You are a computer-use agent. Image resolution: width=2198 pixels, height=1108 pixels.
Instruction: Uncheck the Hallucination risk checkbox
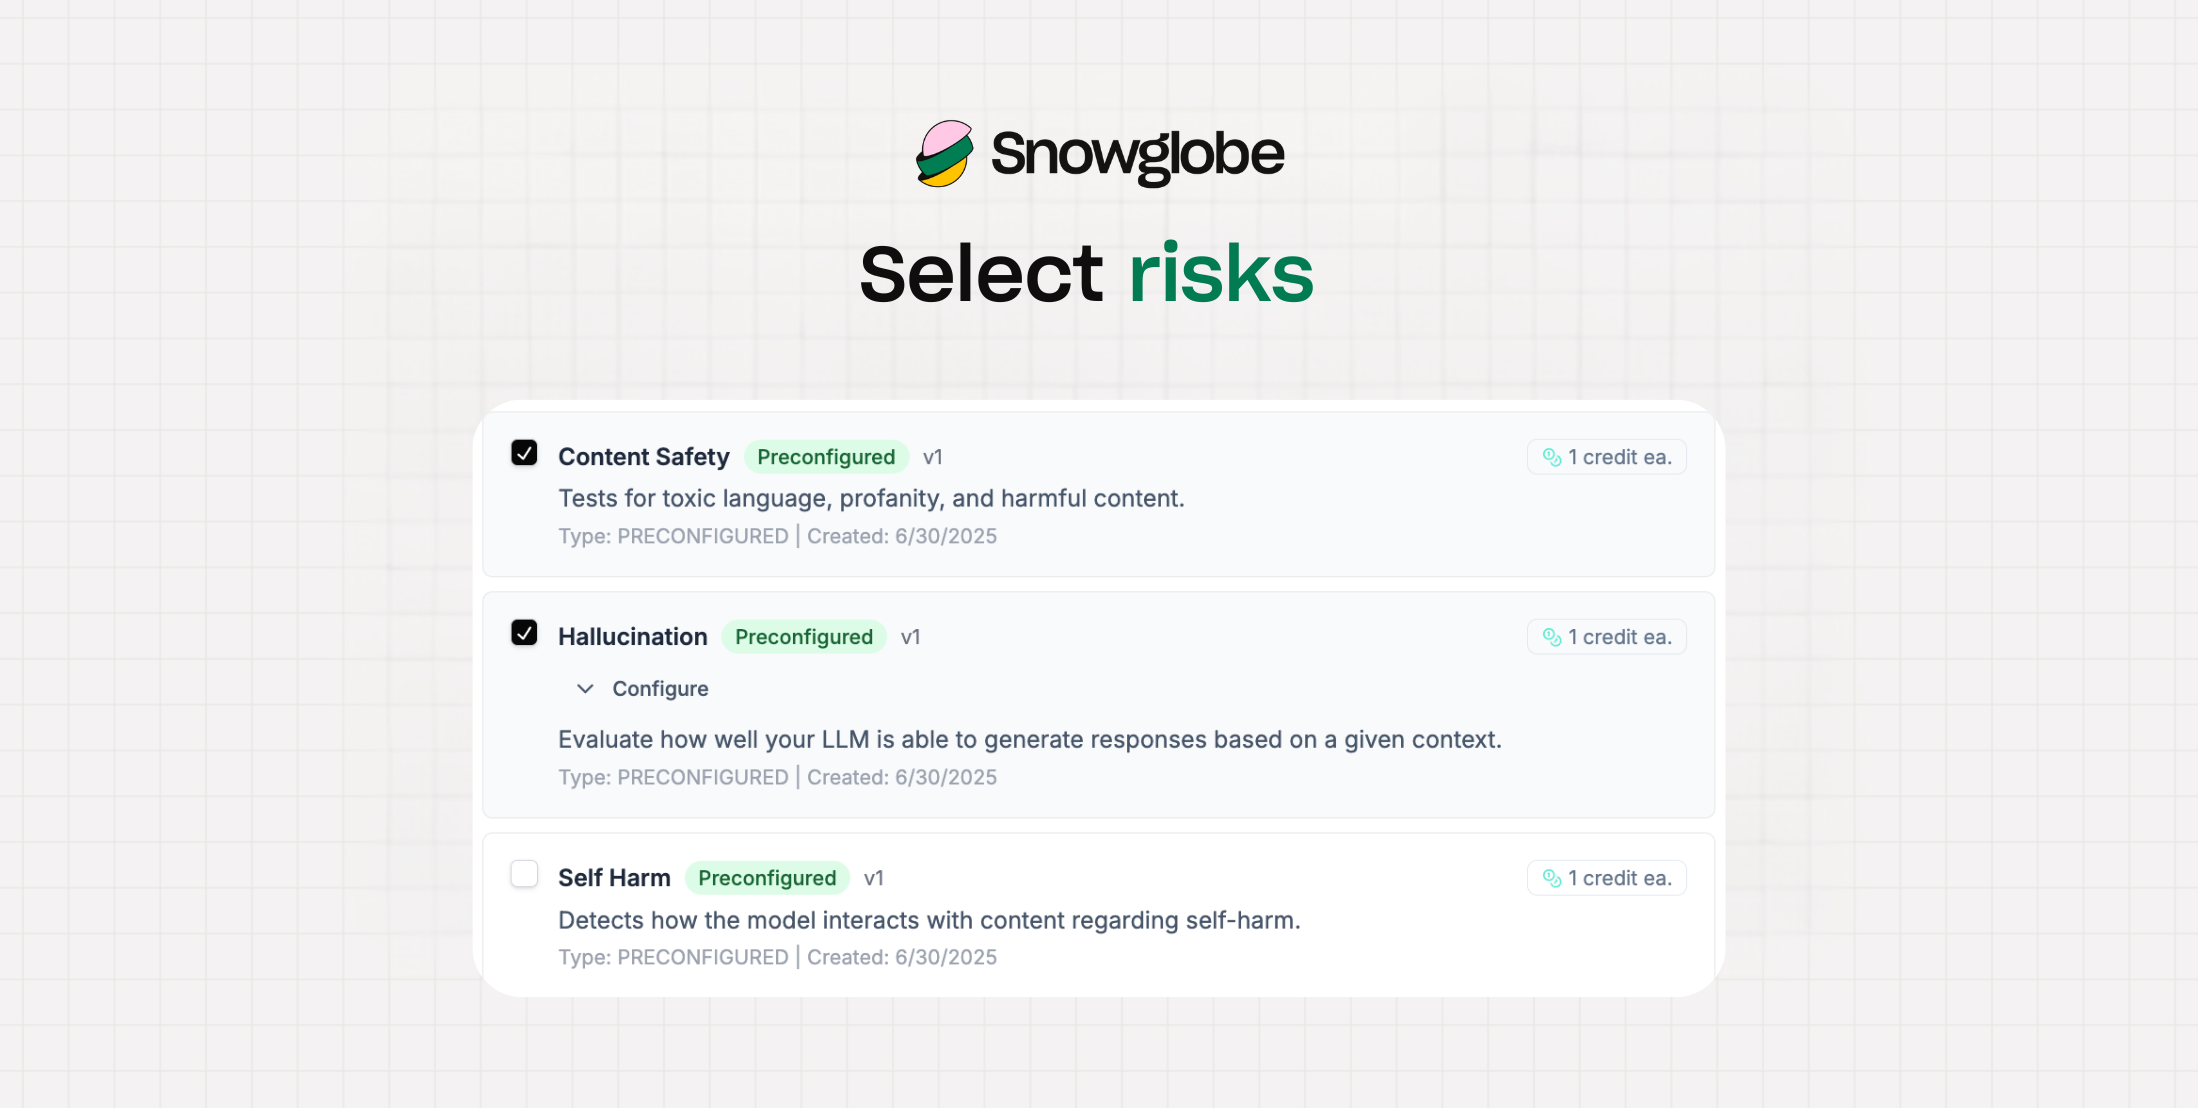tap(524, 633)
